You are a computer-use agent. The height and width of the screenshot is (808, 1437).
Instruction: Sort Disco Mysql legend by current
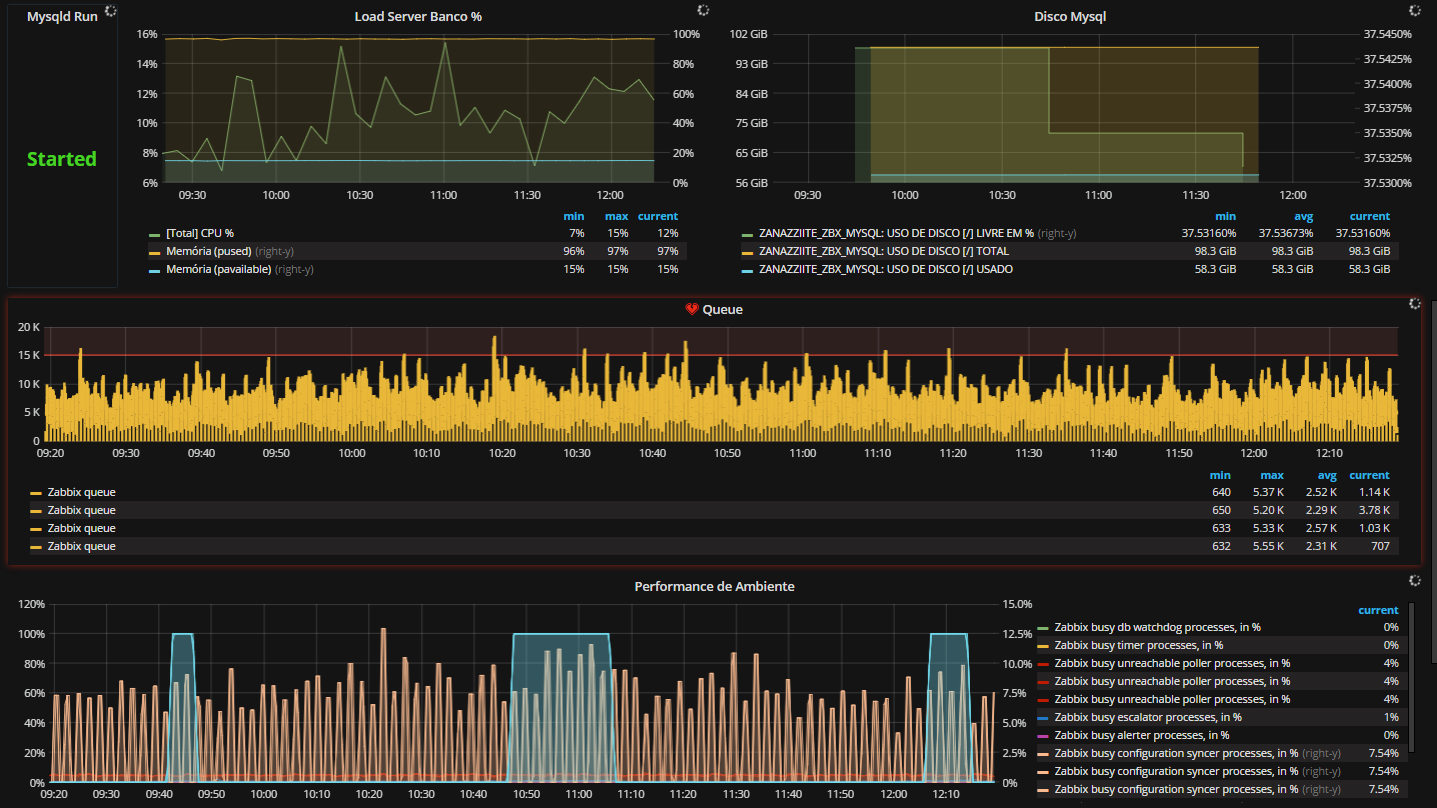[1370, 216]
